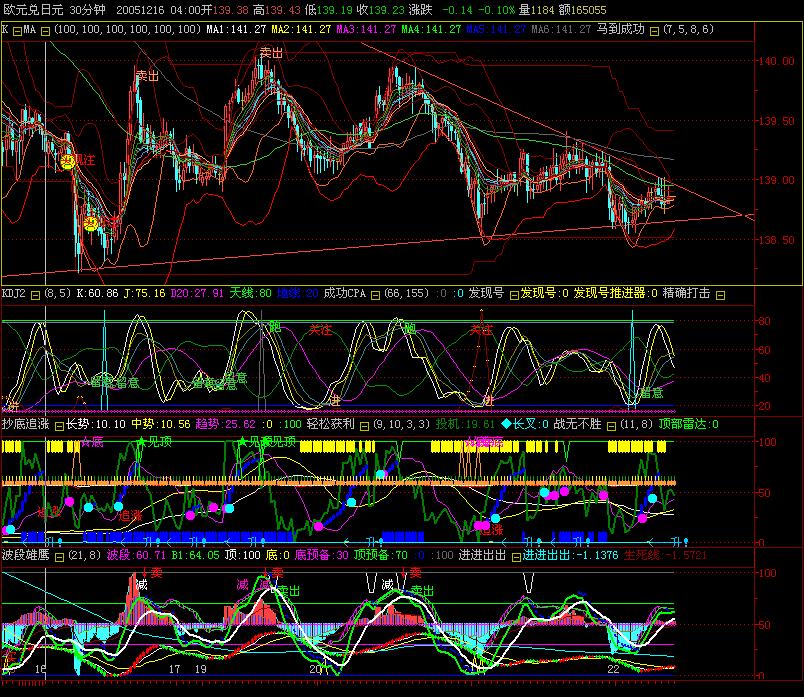Click the highest 卖出 marker on the price chart

click(x=271, y=52)
